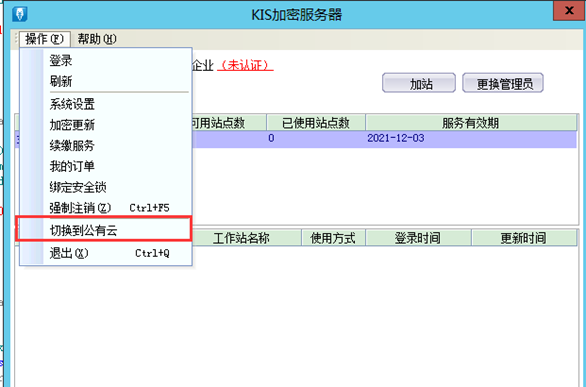Click the 更换管理员 button
Viewport: 586px width, 387px height.
click(x=503, y=83)
